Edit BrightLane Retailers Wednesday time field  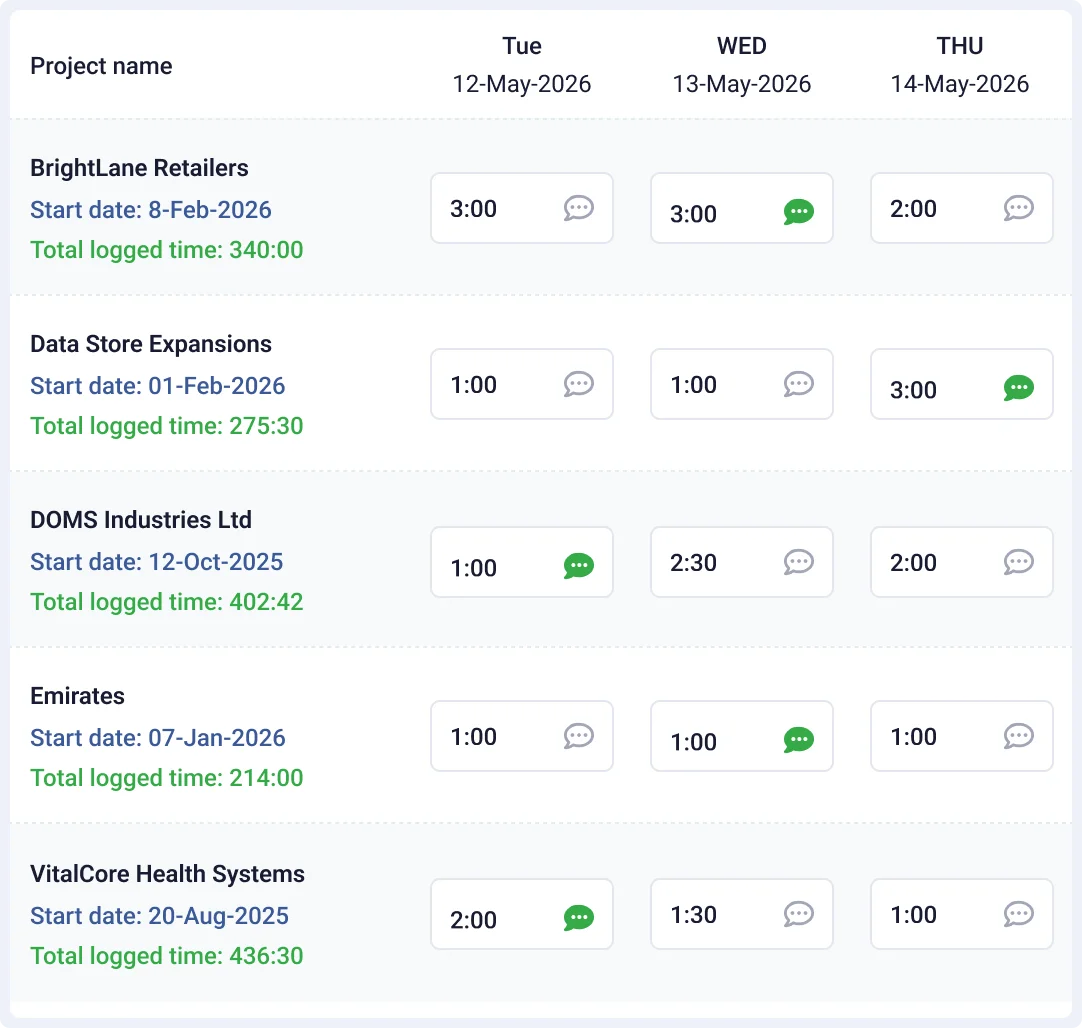(x=742, y=208)
